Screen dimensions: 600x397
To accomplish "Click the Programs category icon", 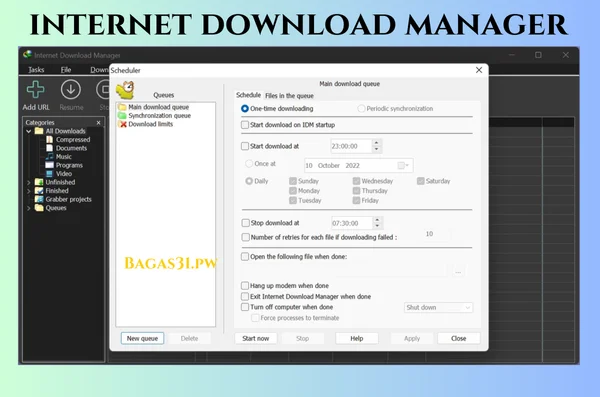I will (49, 165).
